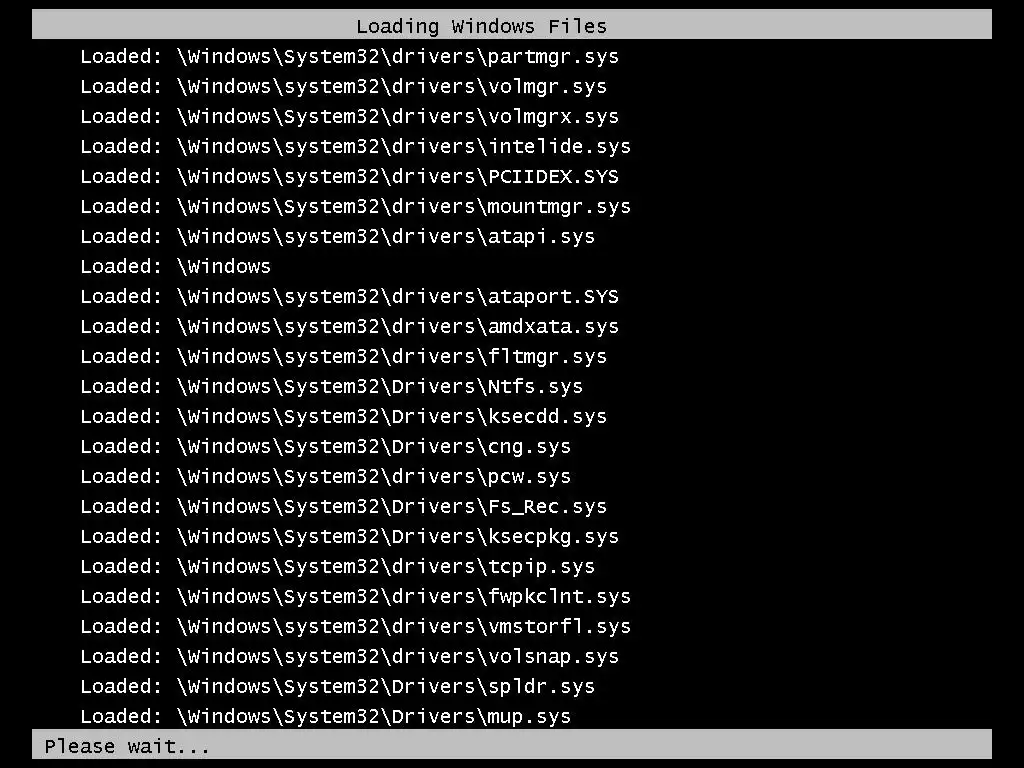Click the volmgrx.sys driver line

[349, 117]
